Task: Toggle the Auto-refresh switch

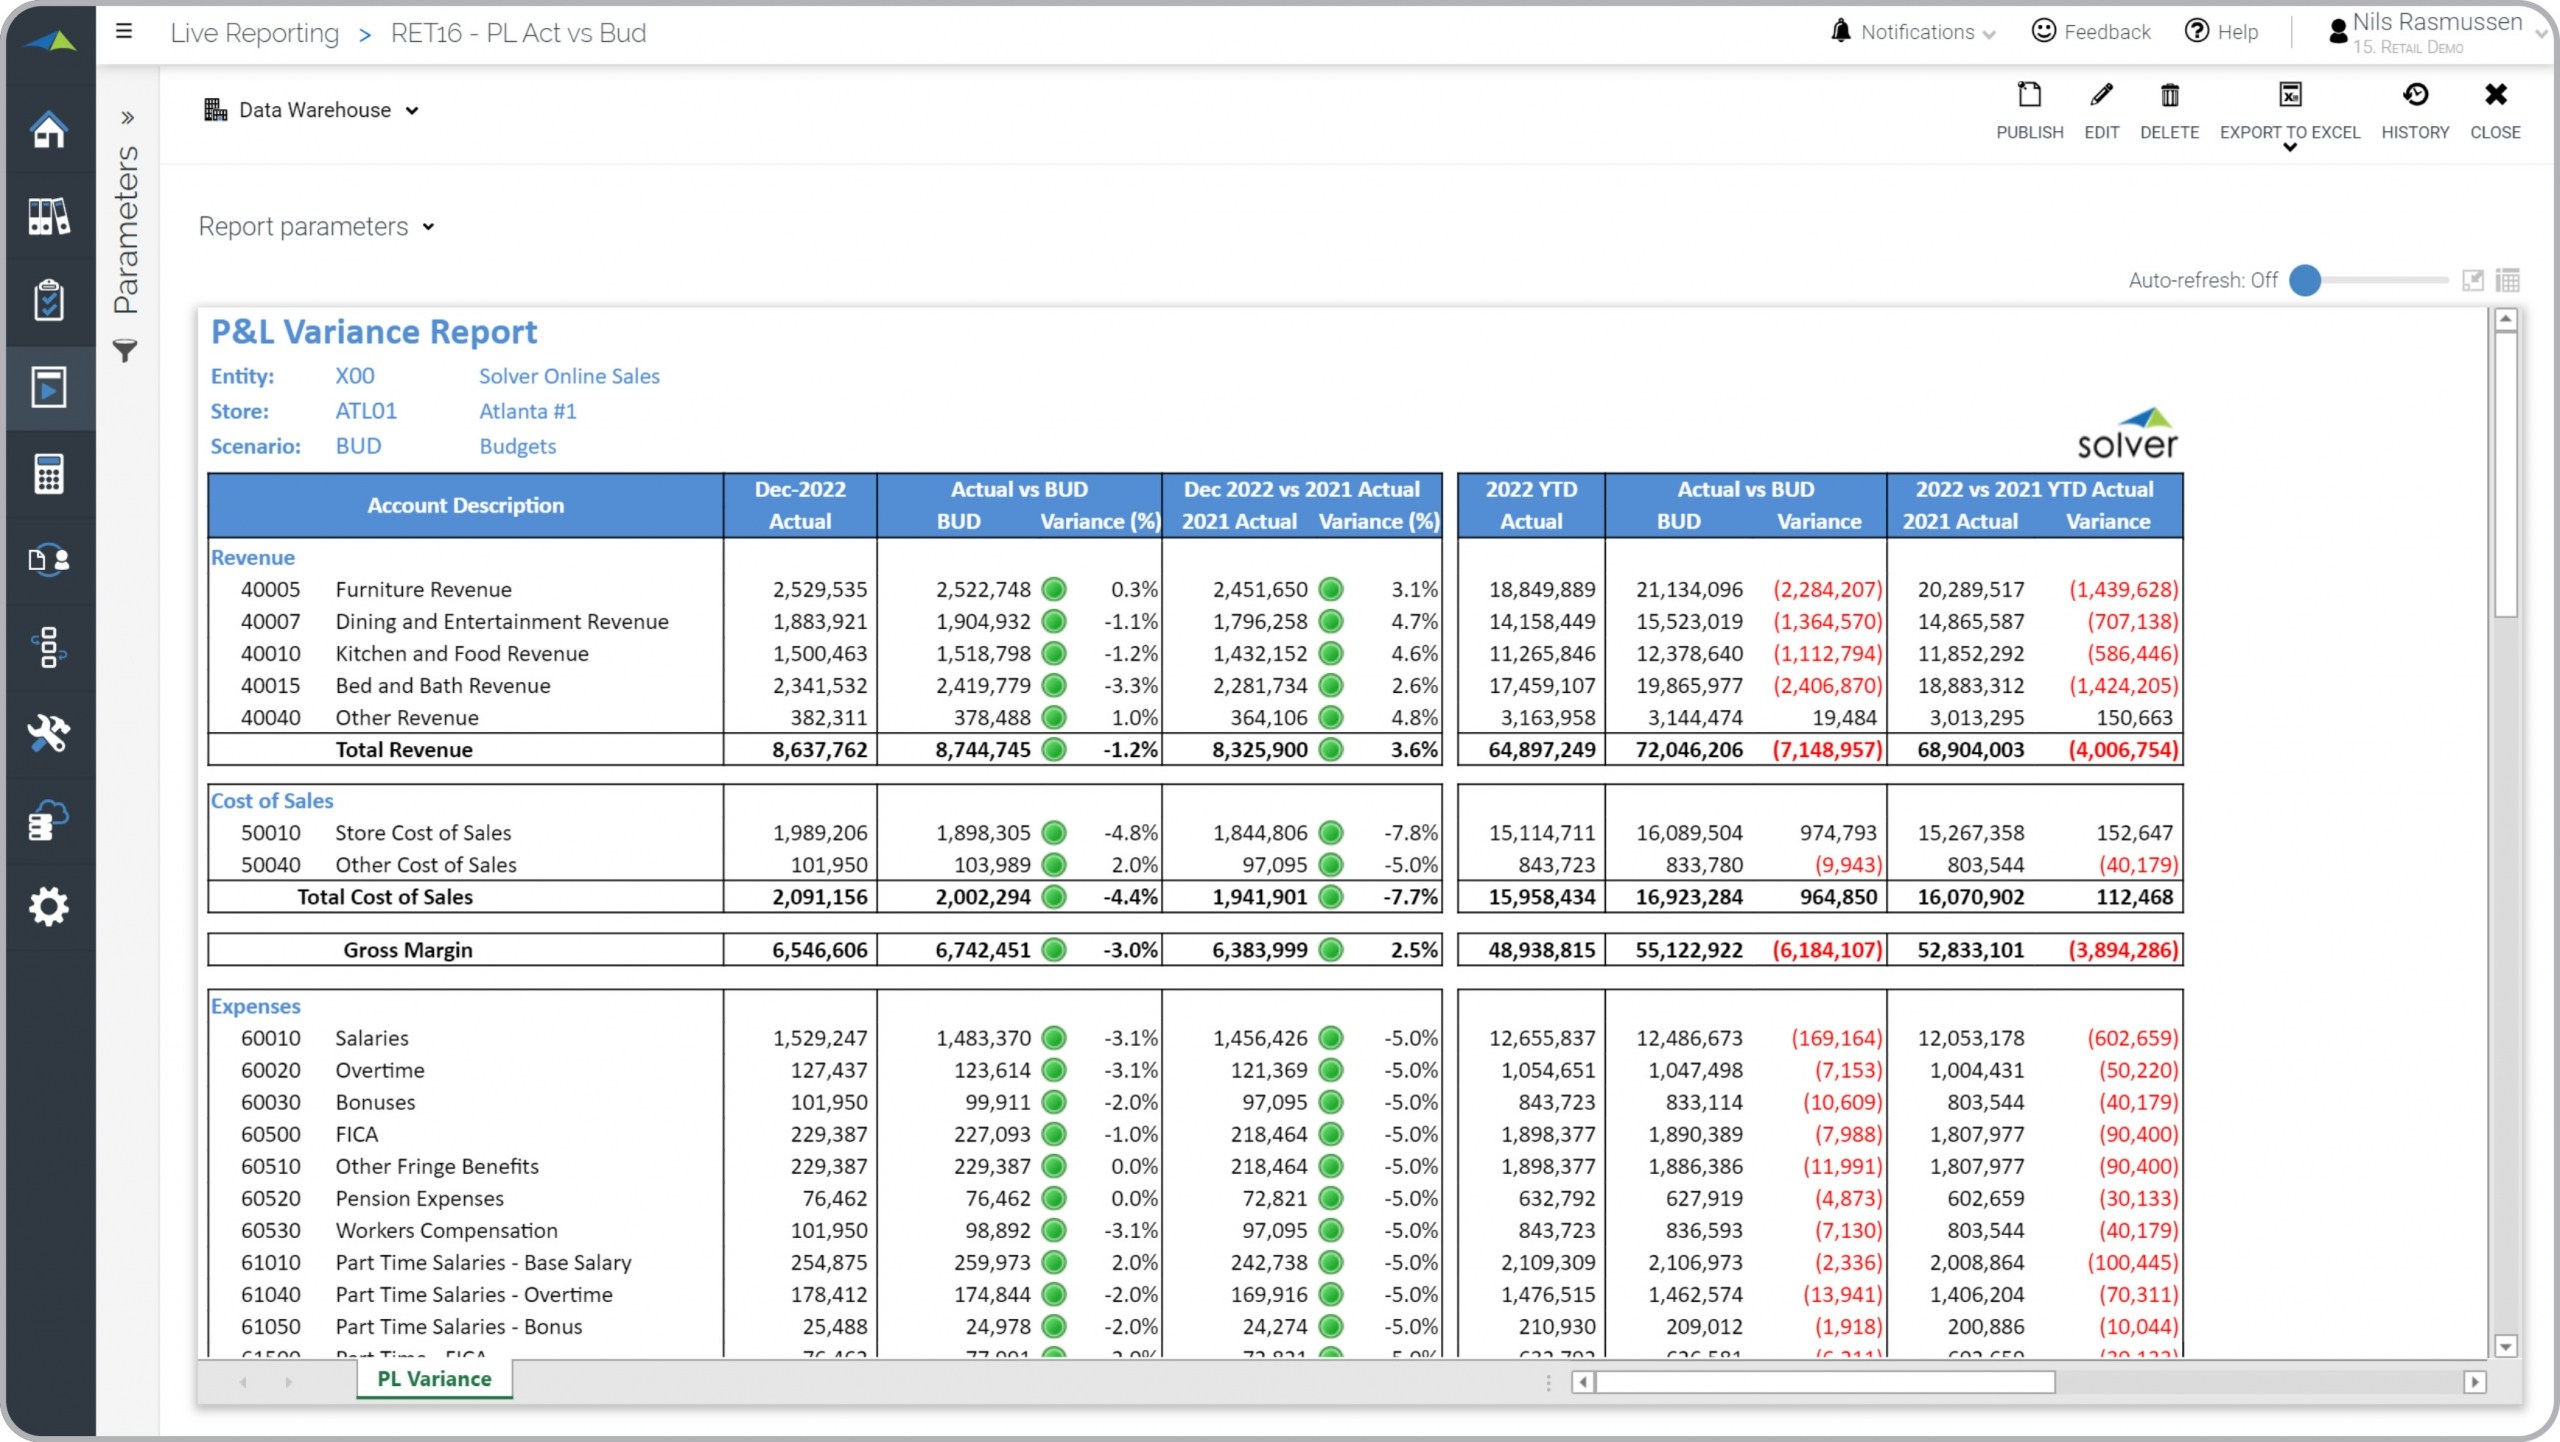Action: 2306,281
